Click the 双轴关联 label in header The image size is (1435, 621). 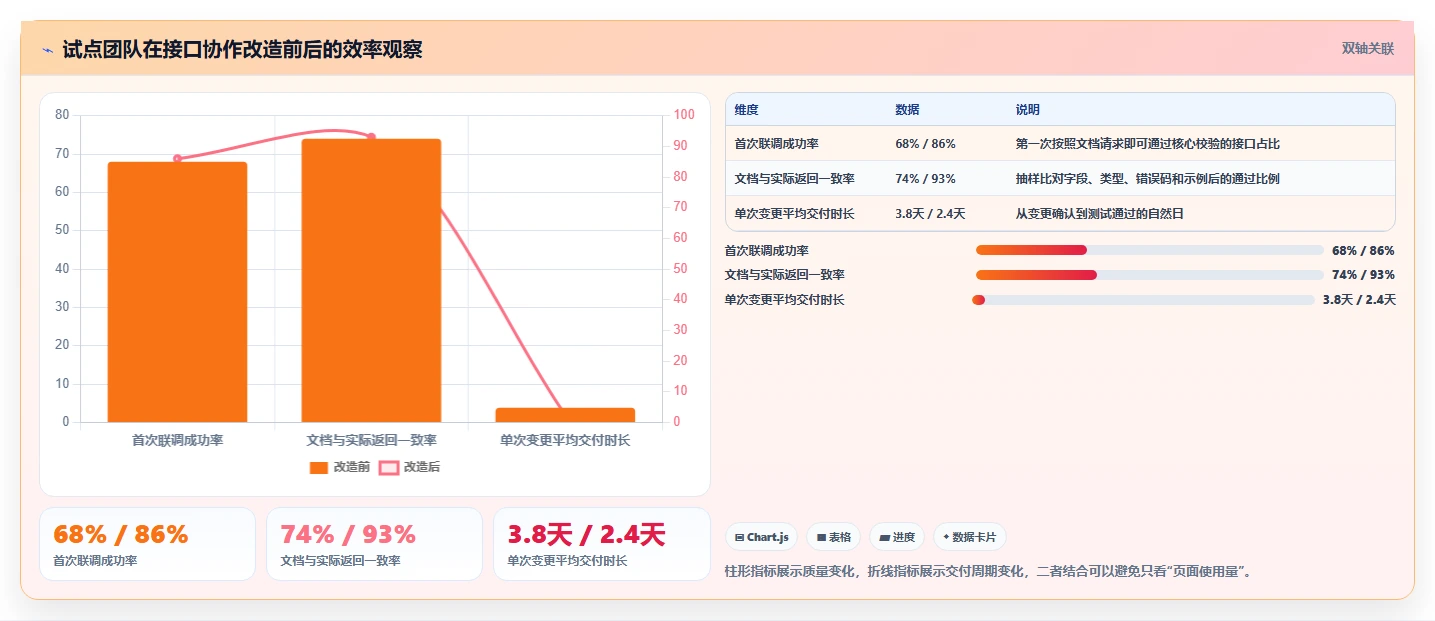(1367, 49)
